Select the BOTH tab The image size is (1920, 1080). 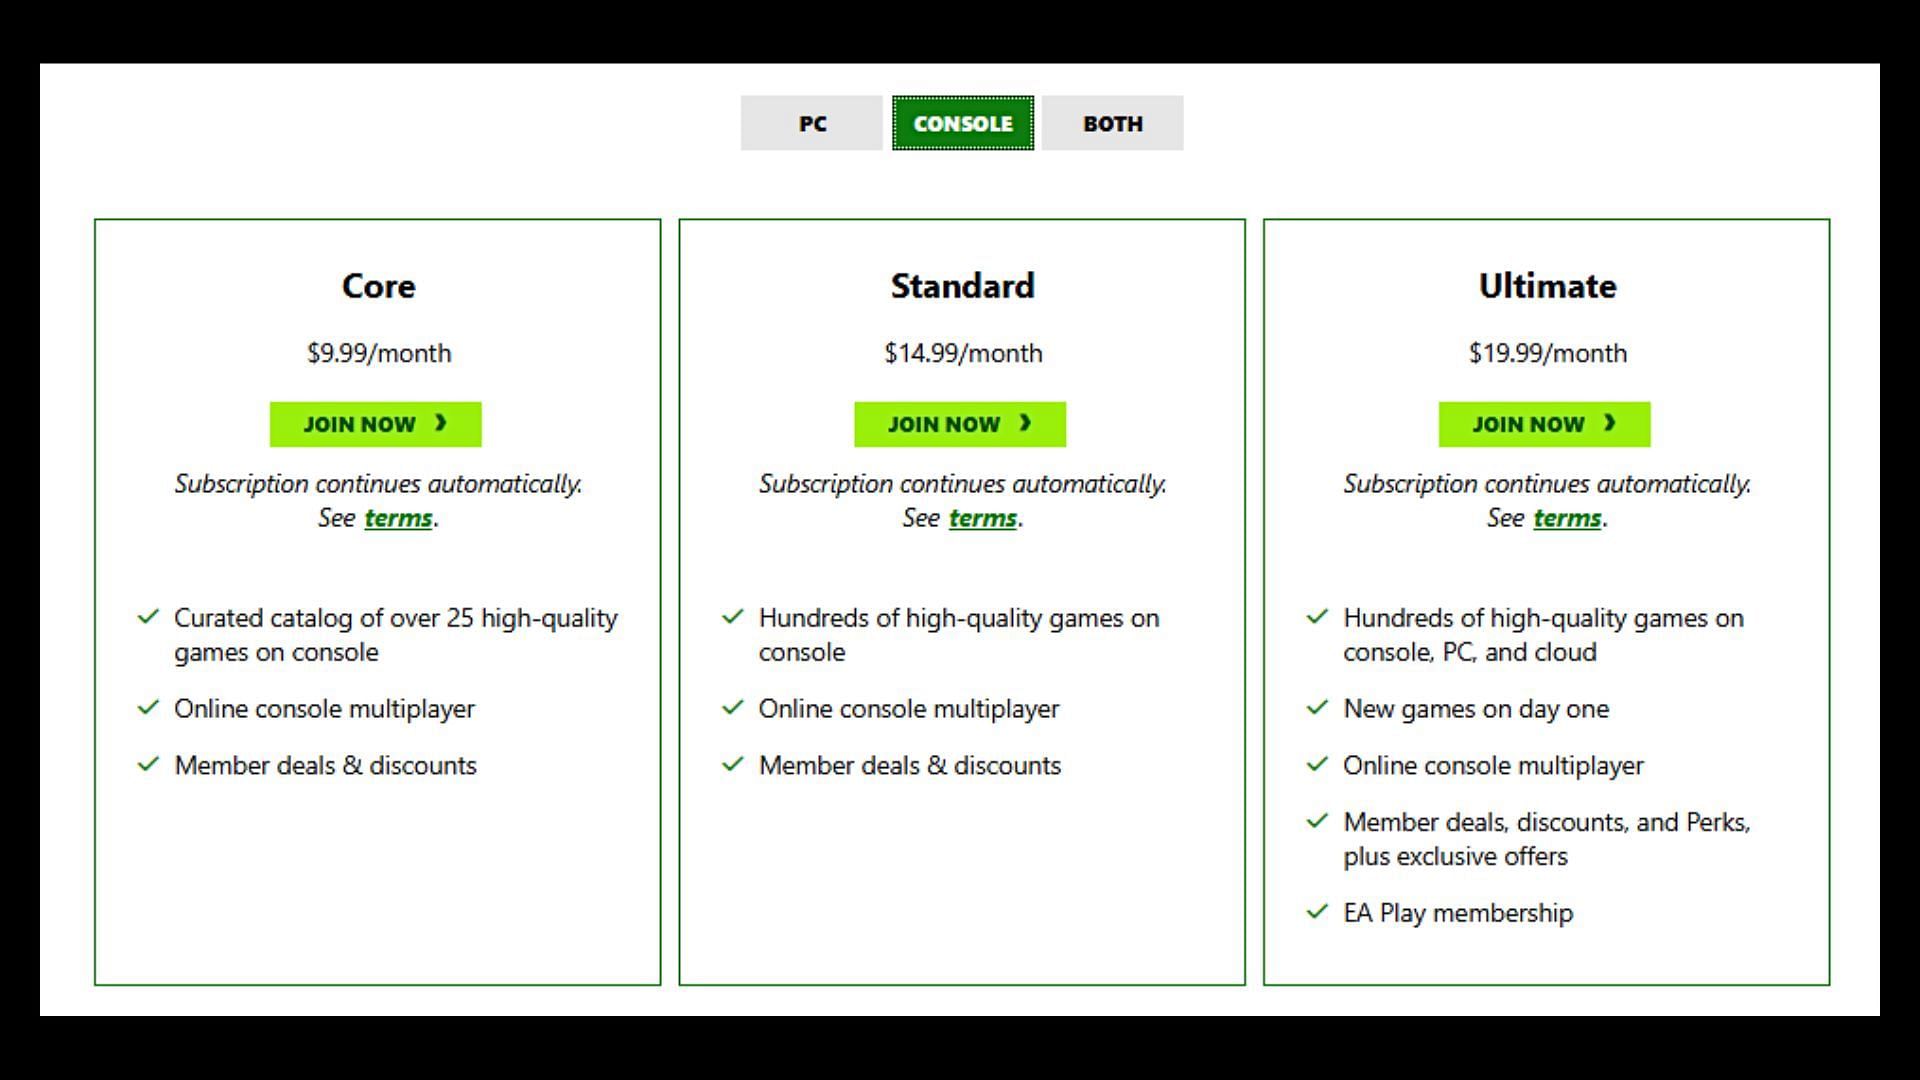[x=1113, y=123]
